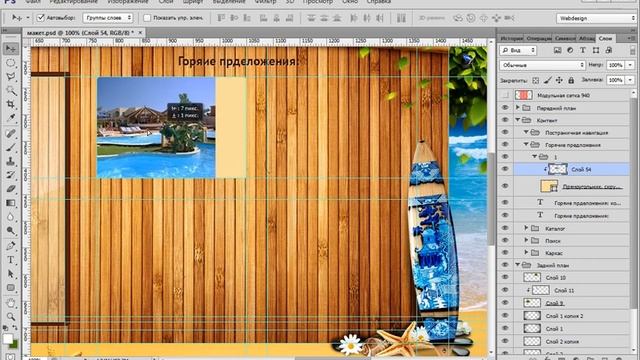Viewport: 640px width, 360px height.
Task: Select the Pen tool
Action: tap(11, 246)
